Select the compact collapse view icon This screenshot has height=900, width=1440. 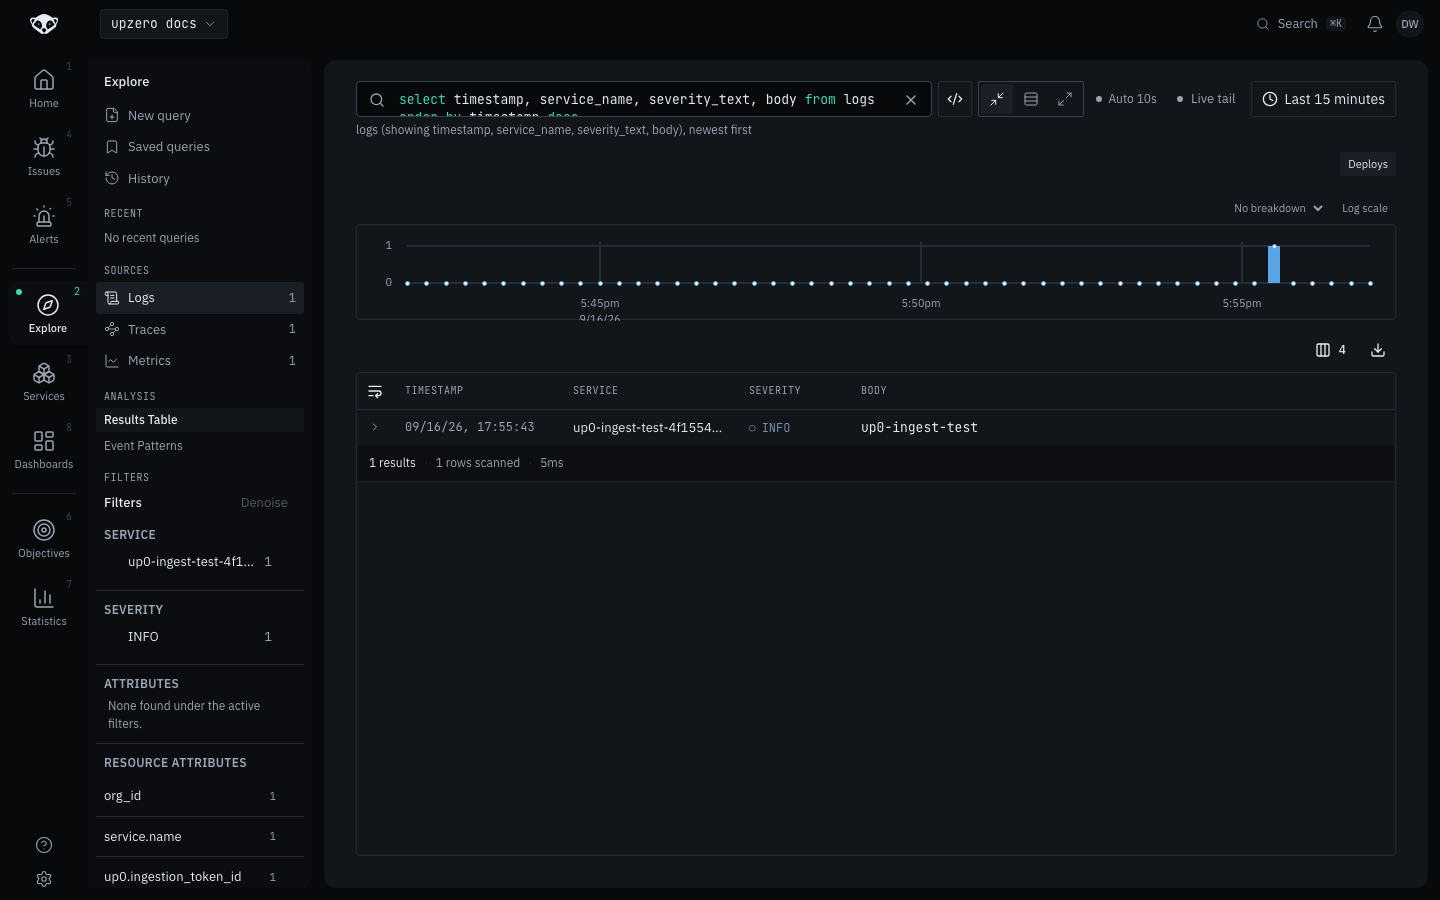coord(997,99)
